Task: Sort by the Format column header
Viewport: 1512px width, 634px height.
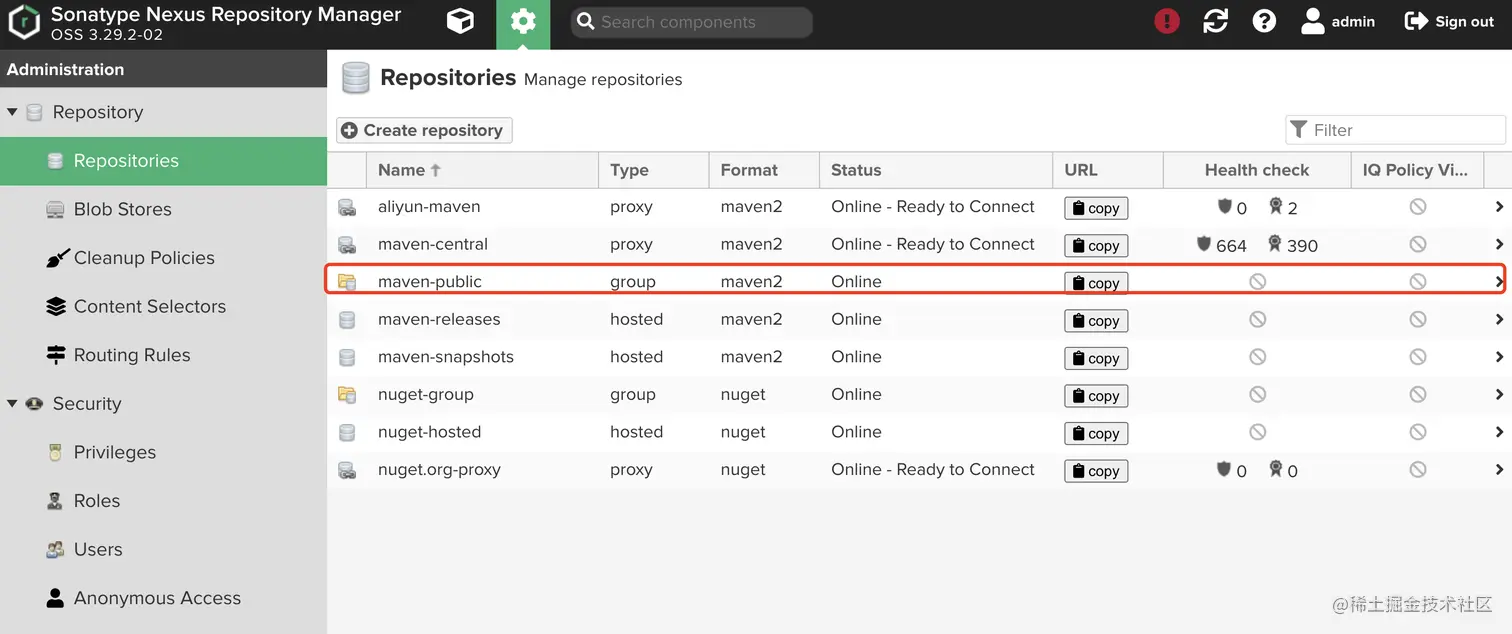Action: 763,170
